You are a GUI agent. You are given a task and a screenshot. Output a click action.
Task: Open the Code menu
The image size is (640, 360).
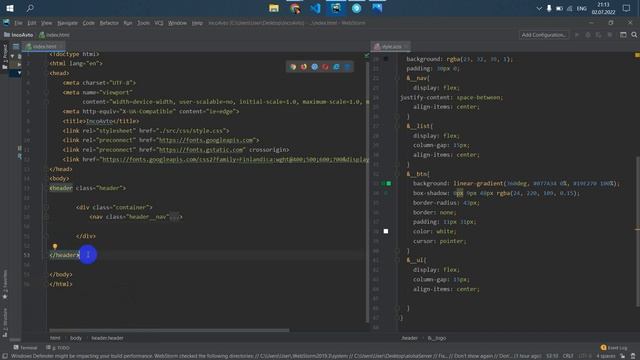point(89,23)
